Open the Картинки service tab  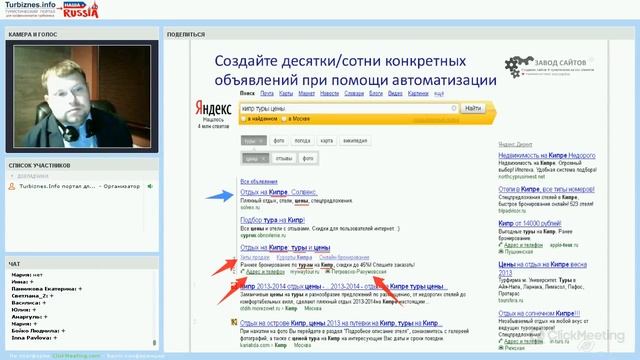(x=418, y=93)
